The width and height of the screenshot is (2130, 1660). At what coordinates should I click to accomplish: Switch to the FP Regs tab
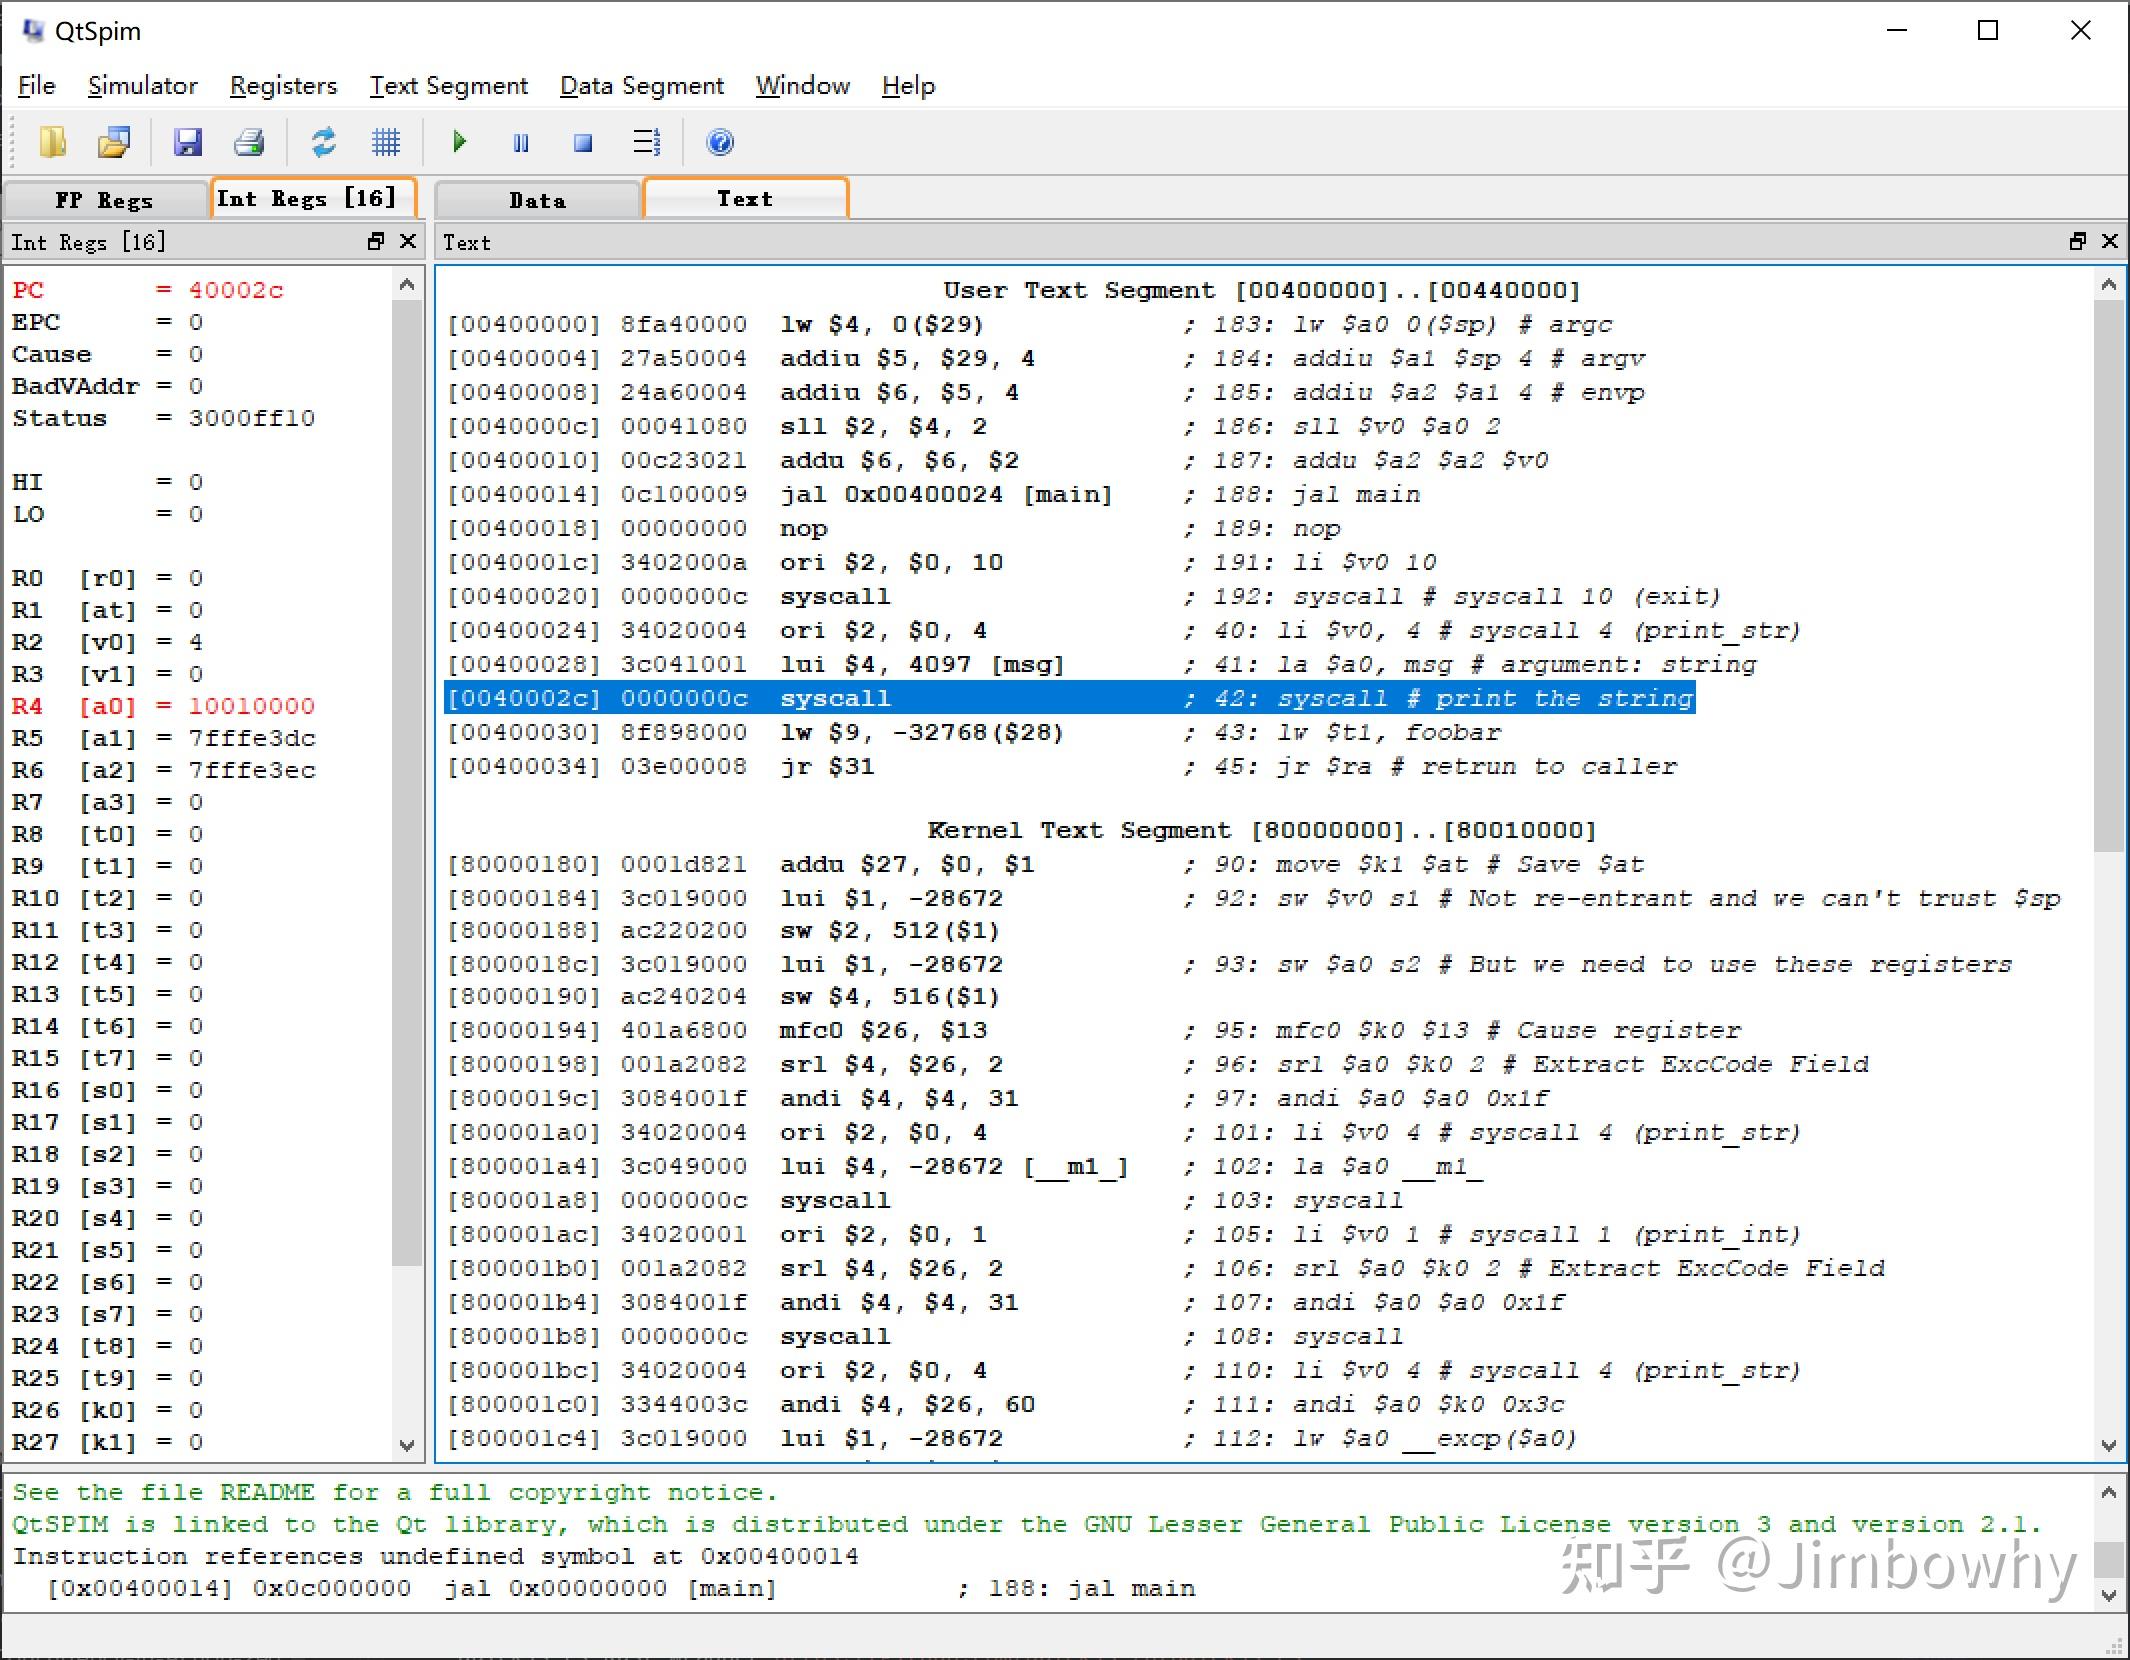pos(104,200)
